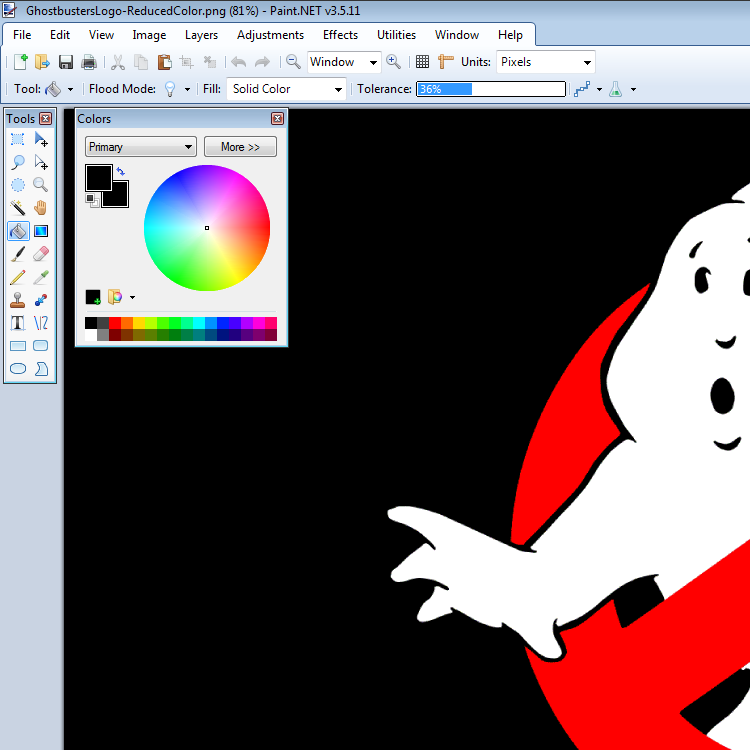Add current color to palette
The width and height of the screenshot is (750, 750).
click(x=93, y=297)
